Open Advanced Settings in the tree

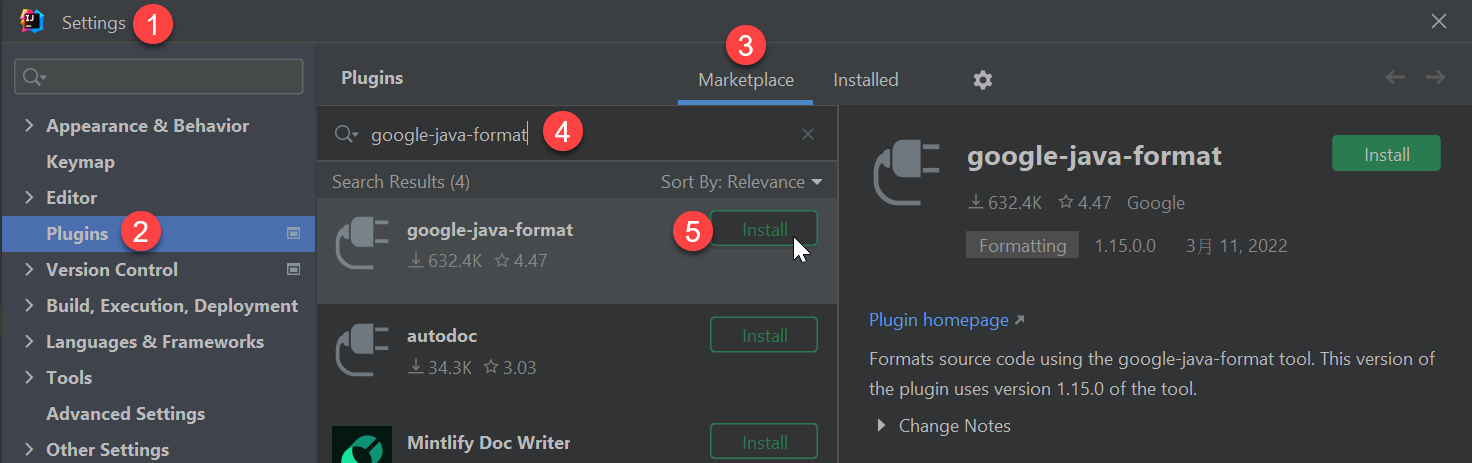(125, 413)
